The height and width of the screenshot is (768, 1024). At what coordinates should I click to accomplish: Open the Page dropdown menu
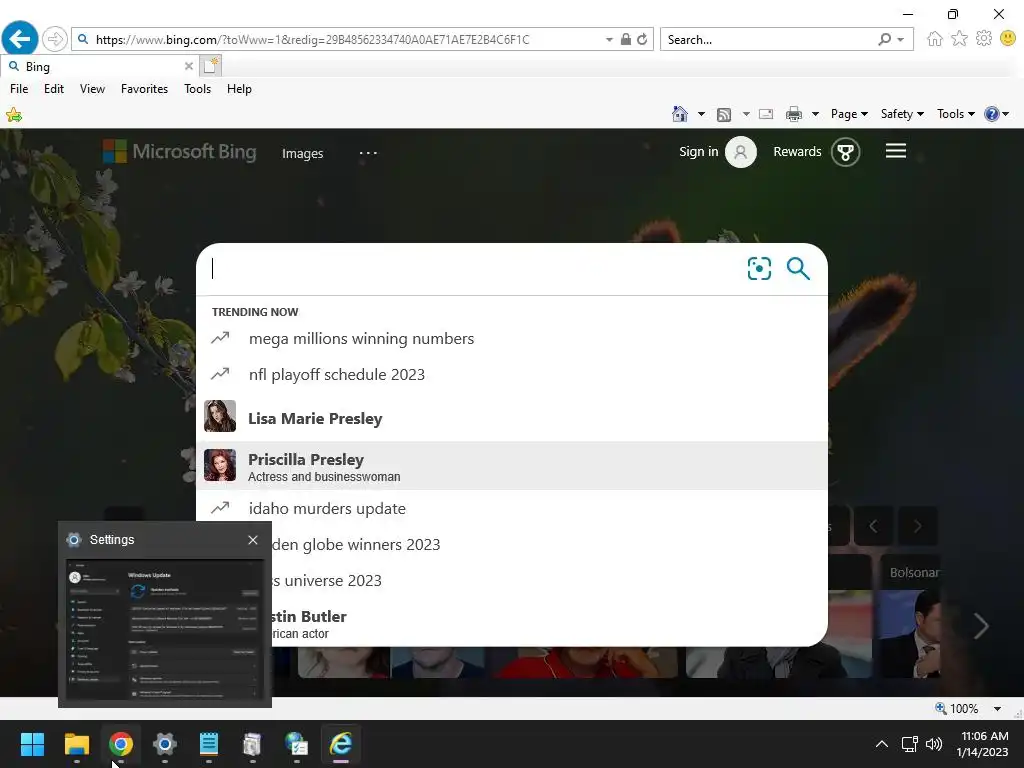(849, 114)
